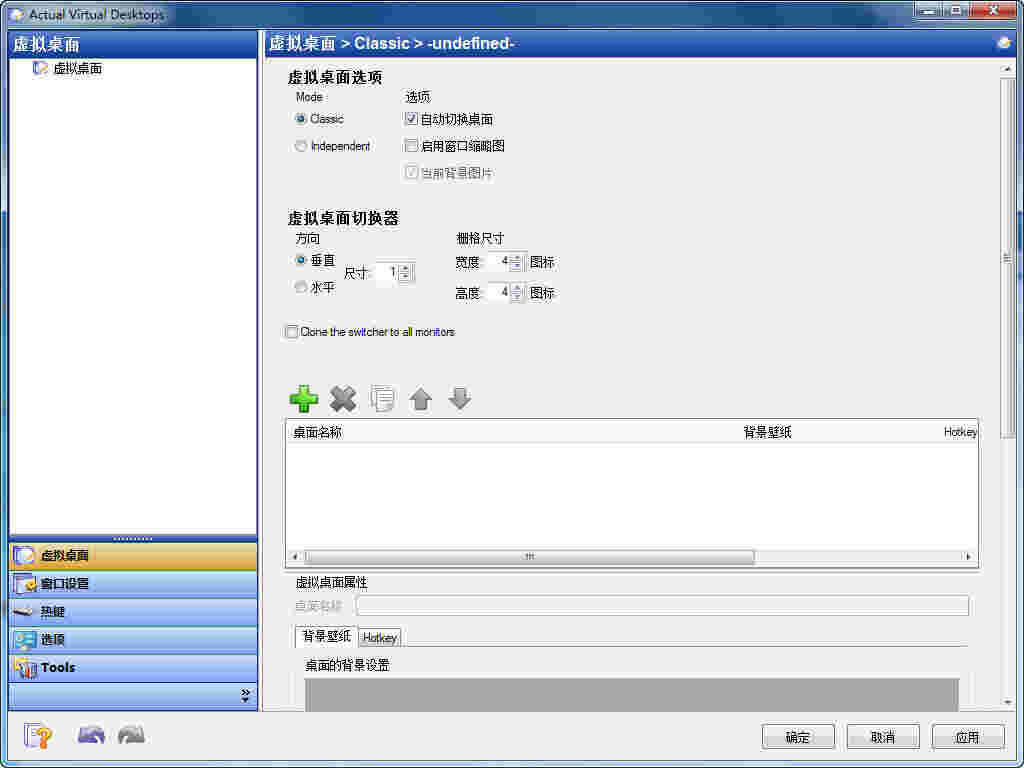The image size is (1024, 768).
Task: Click the 应用 button
Action: pos(967,737)
